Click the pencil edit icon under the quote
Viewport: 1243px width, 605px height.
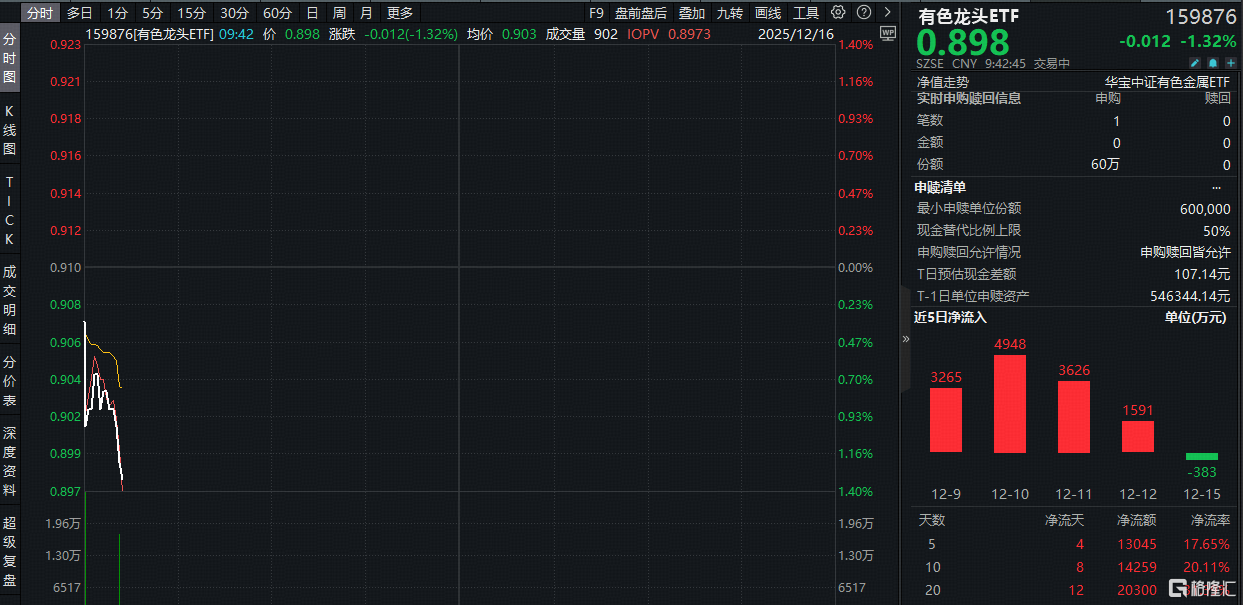(1193, 62)
